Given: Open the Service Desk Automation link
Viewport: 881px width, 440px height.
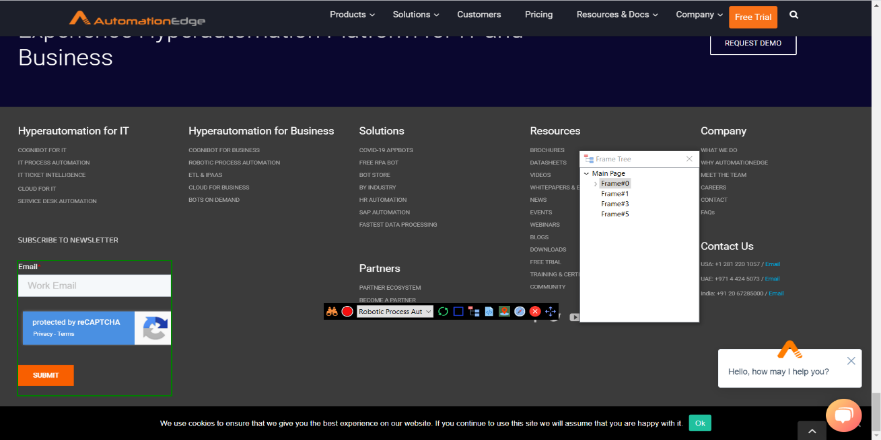Looking at the screenshot, I should point(57,201).
